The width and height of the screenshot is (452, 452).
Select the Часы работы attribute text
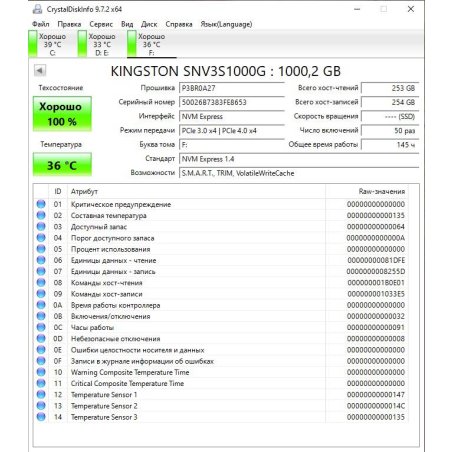[x=92, y=327]
